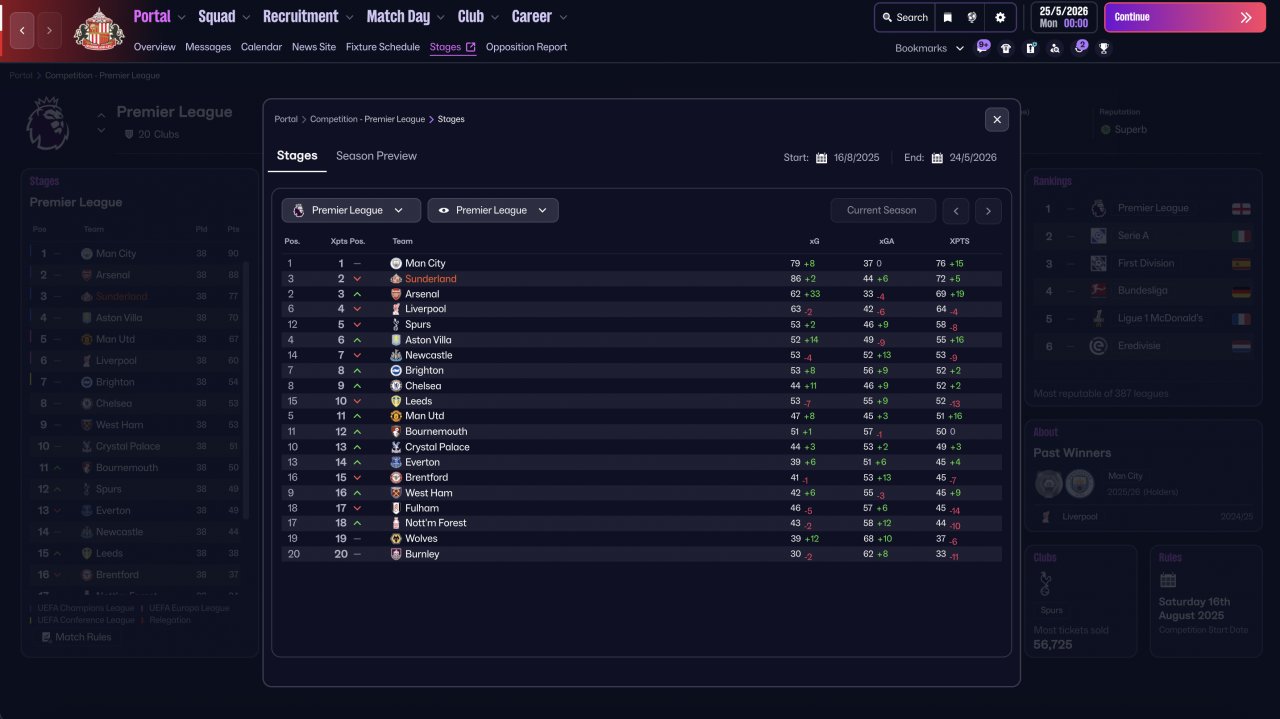Open the News Site submenu item
Viewport: 1280px width, 719px height.
click(314, 47)
